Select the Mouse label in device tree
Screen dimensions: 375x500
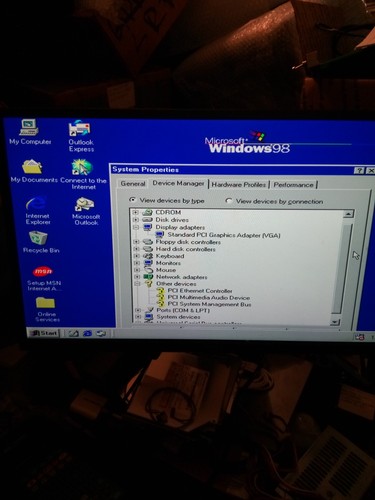point(166,270)
